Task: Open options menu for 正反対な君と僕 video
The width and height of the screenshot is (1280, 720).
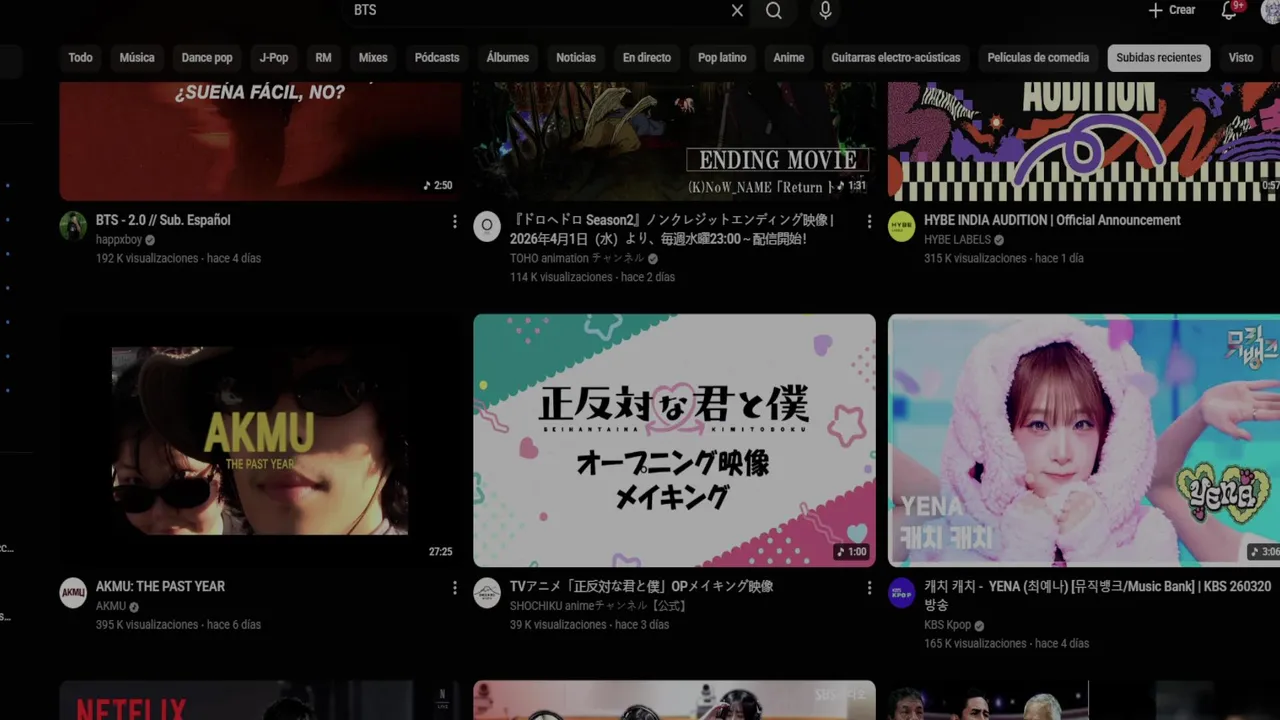Action: (x=869, y=587)
